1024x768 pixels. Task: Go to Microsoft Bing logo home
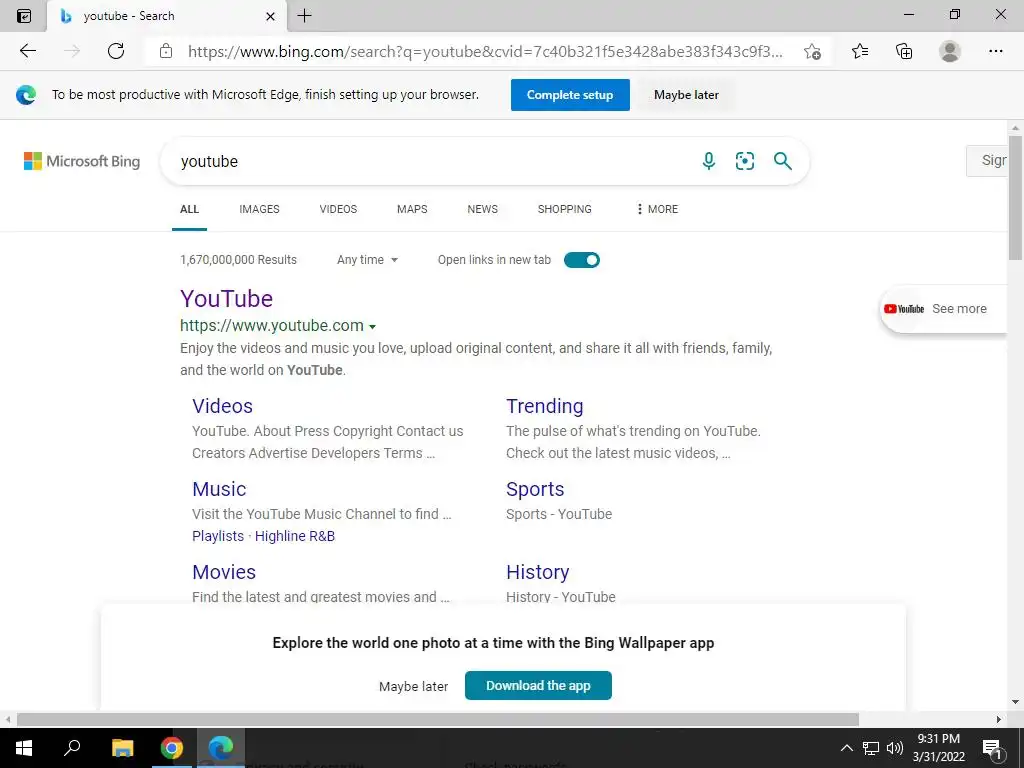(82, 161)
